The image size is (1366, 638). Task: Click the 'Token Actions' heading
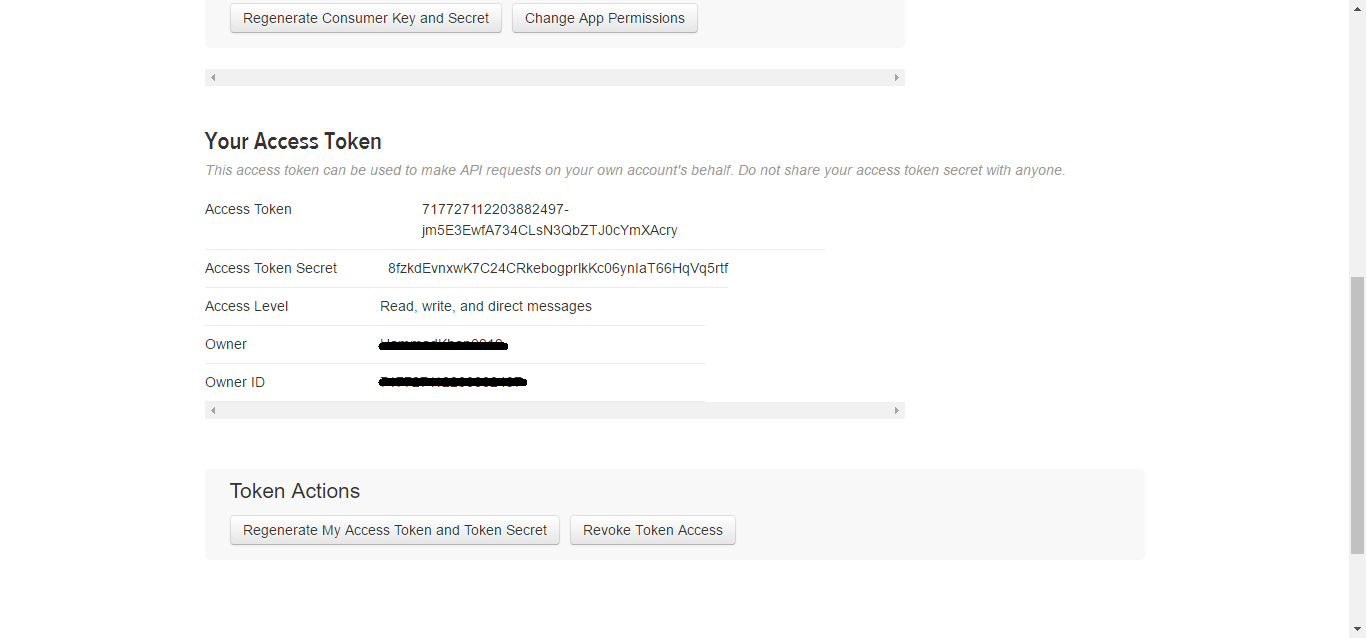coord(295,491)
